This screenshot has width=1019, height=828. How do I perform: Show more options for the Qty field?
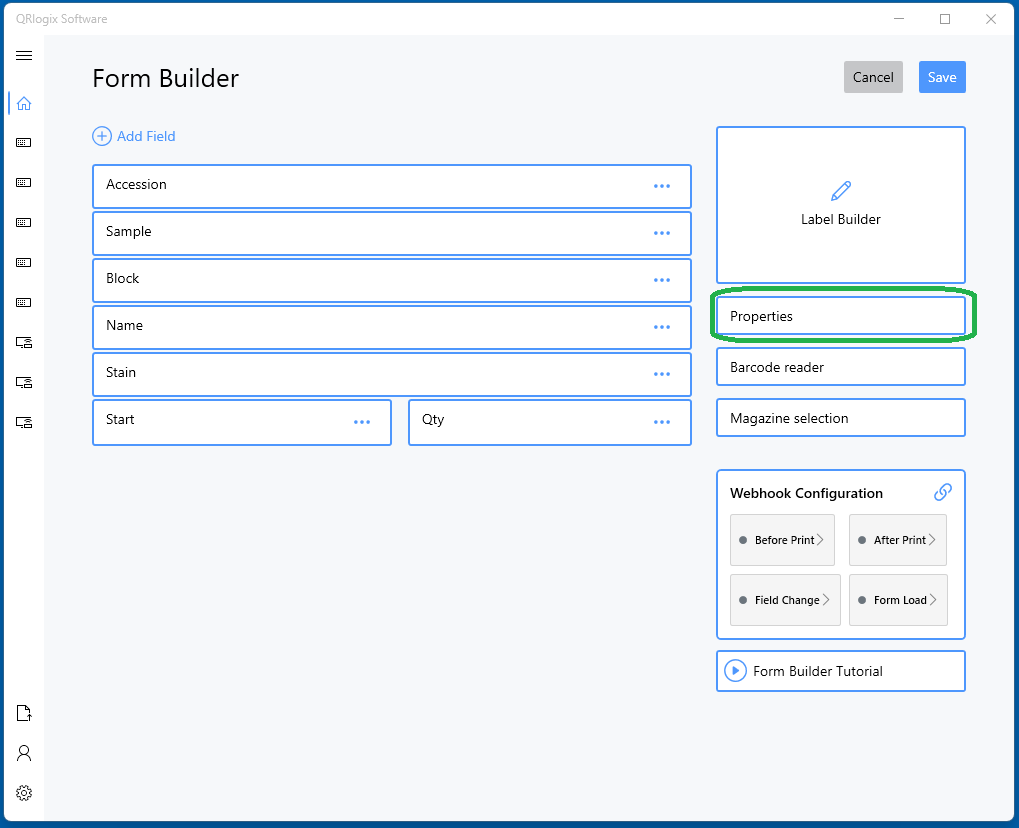click(x=661, y=422)
